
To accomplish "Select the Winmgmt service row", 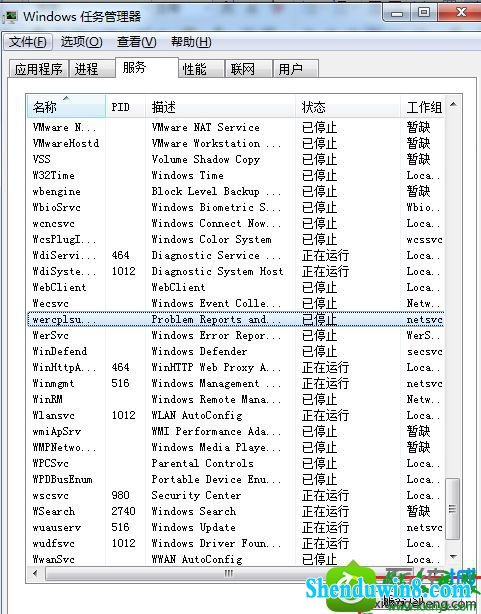I will [x=236, y=383].
